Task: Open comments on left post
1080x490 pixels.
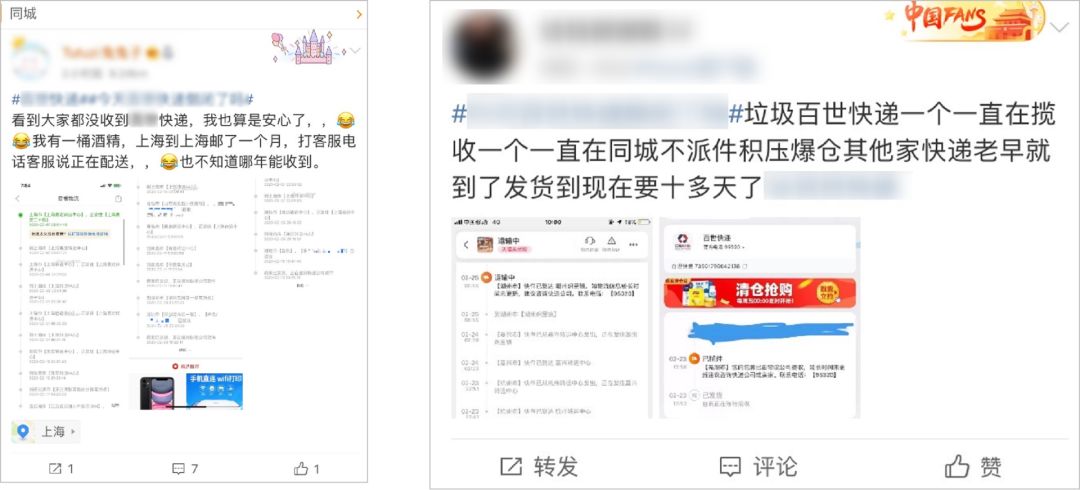Action: tap(184, 469)
